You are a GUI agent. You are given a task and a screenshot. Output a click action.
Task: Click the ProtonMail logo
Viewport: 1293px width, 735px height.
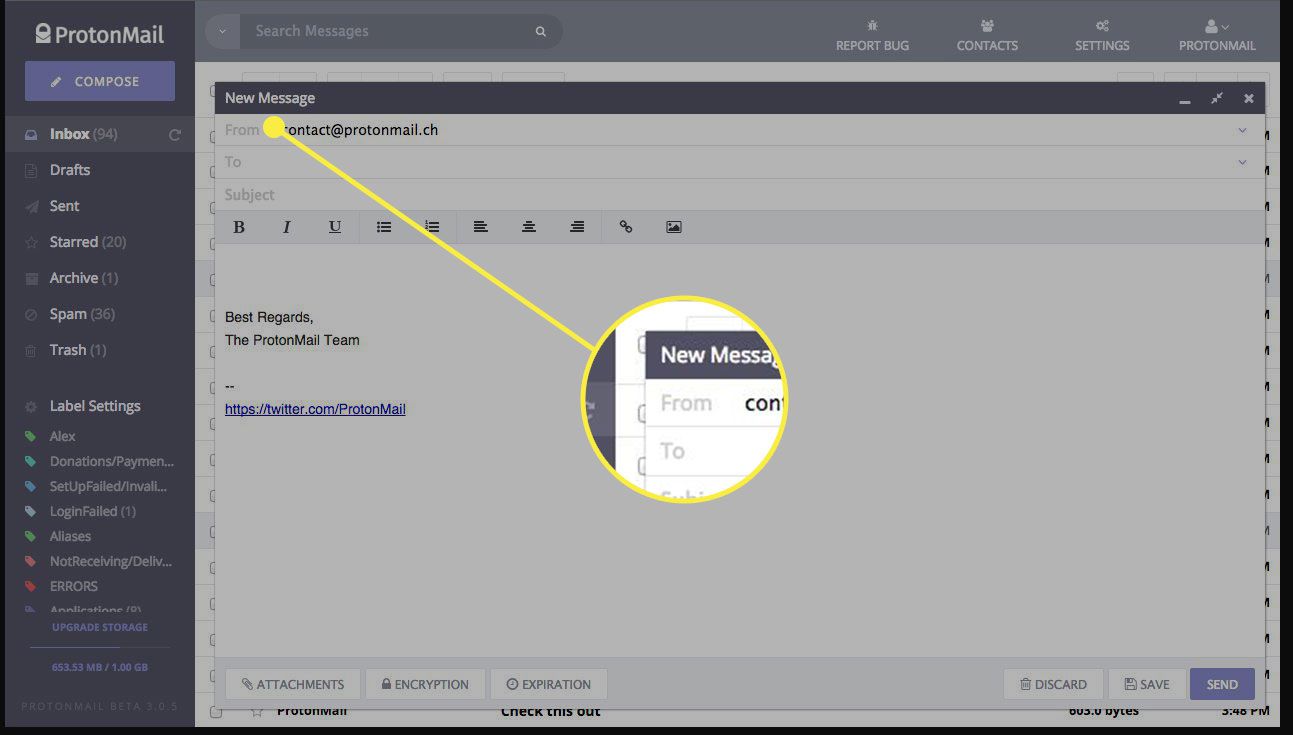click(99, 33)
